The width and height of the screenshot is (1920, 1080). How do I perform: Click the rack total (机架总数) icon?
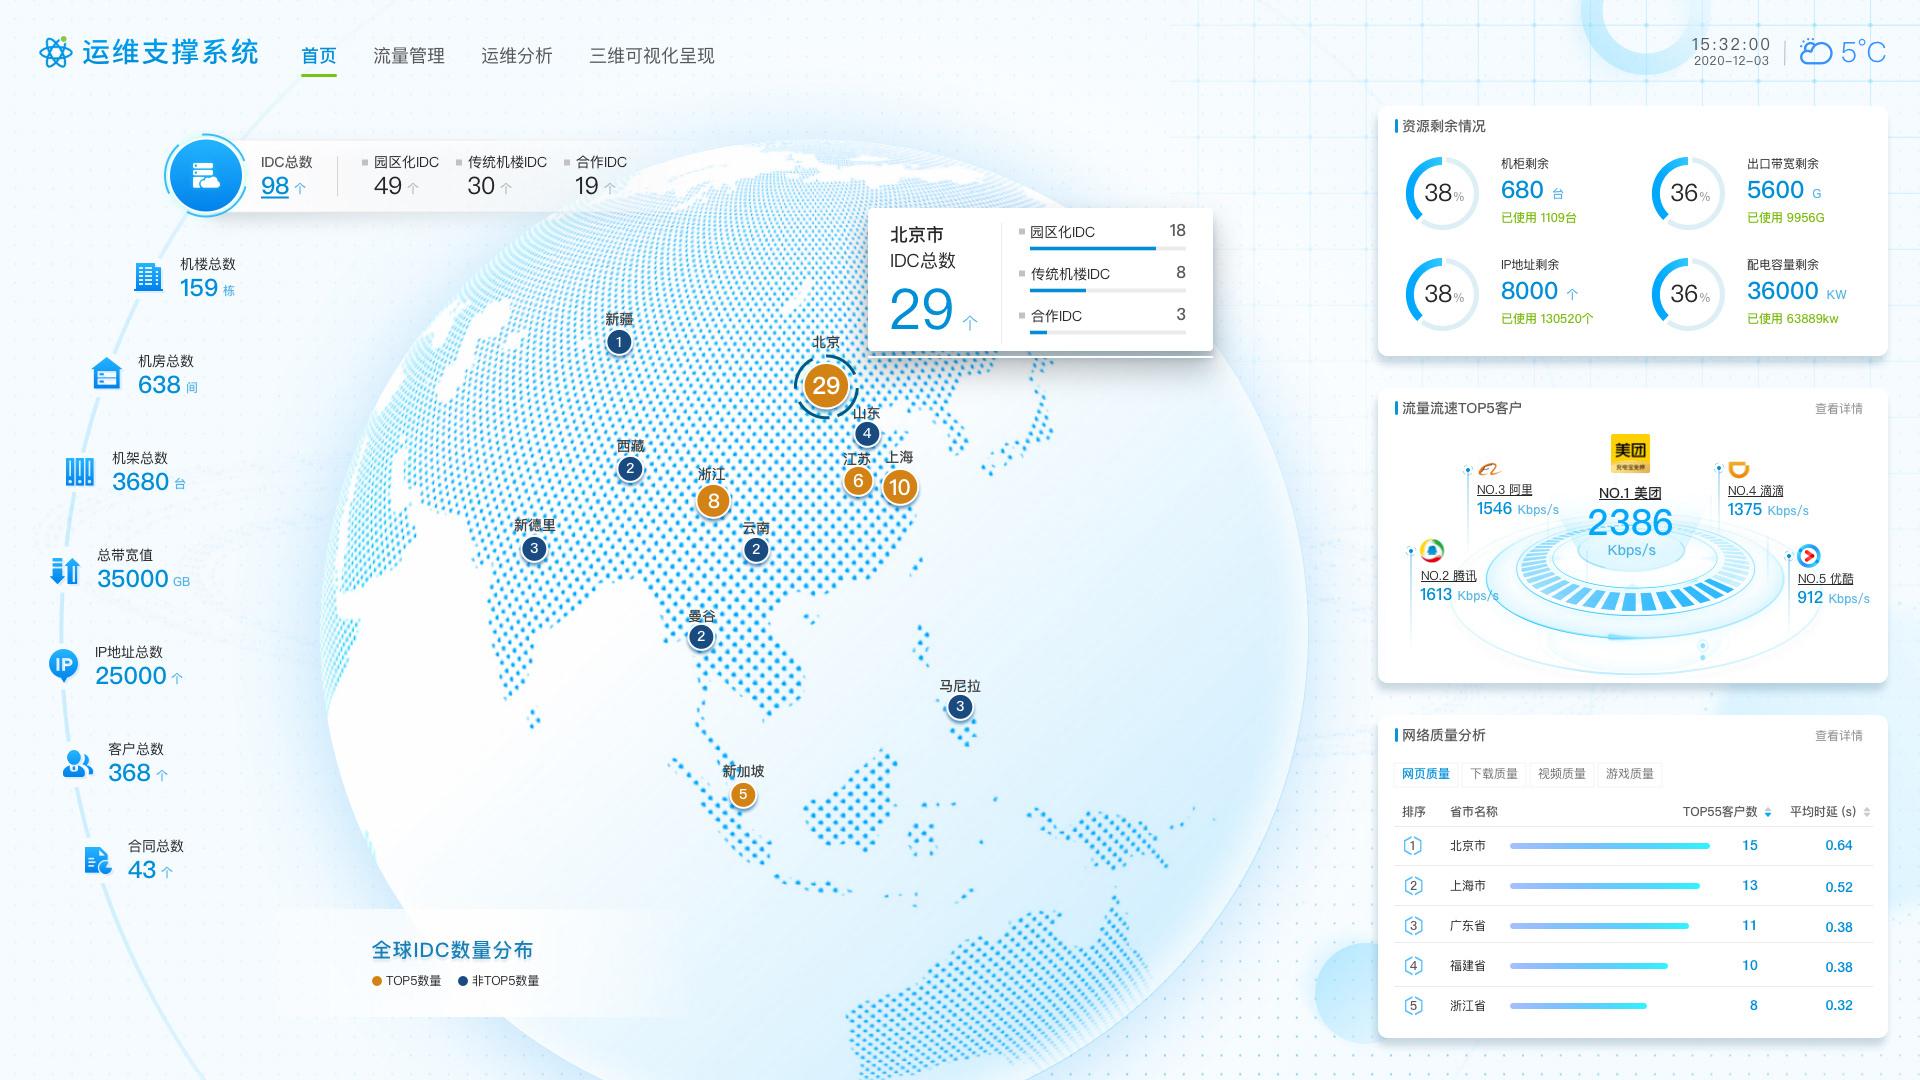pyautogui.click(x=79, y=471)
